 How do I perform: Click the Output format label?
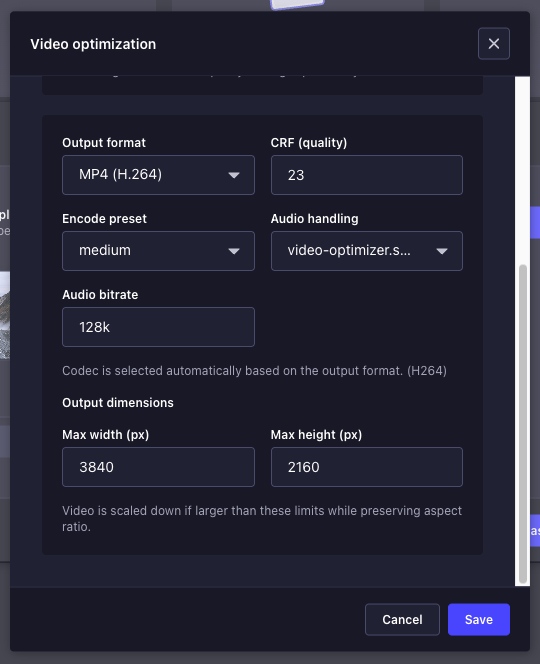[104, 143]
